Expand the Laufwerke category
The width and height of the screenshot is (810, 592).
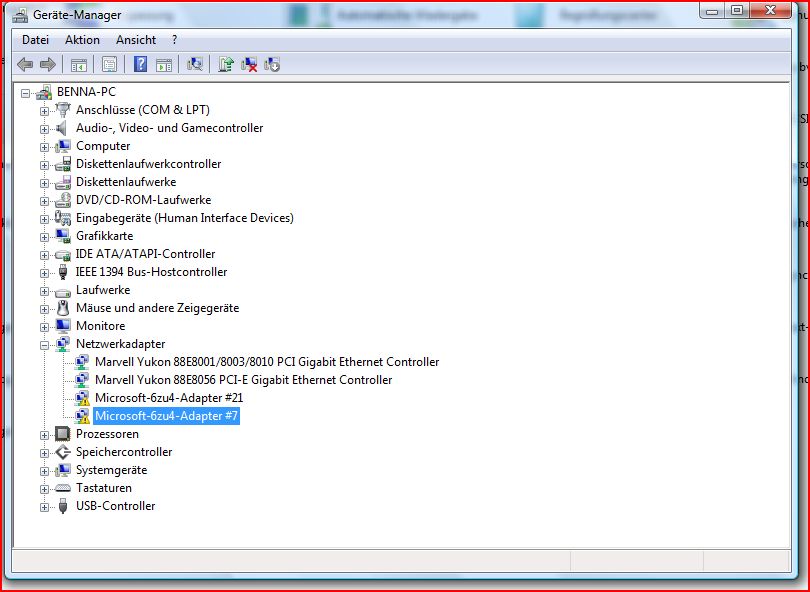tap(44, 291)
